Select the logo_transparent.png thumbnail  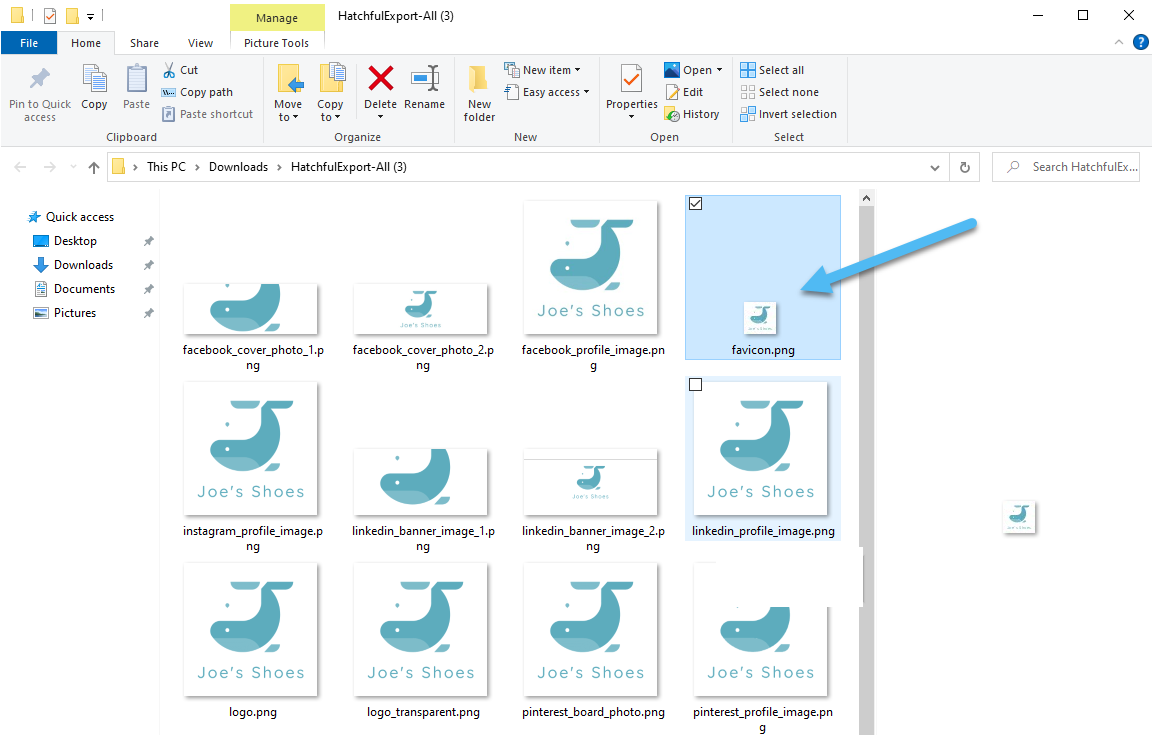tap(421, 629)
